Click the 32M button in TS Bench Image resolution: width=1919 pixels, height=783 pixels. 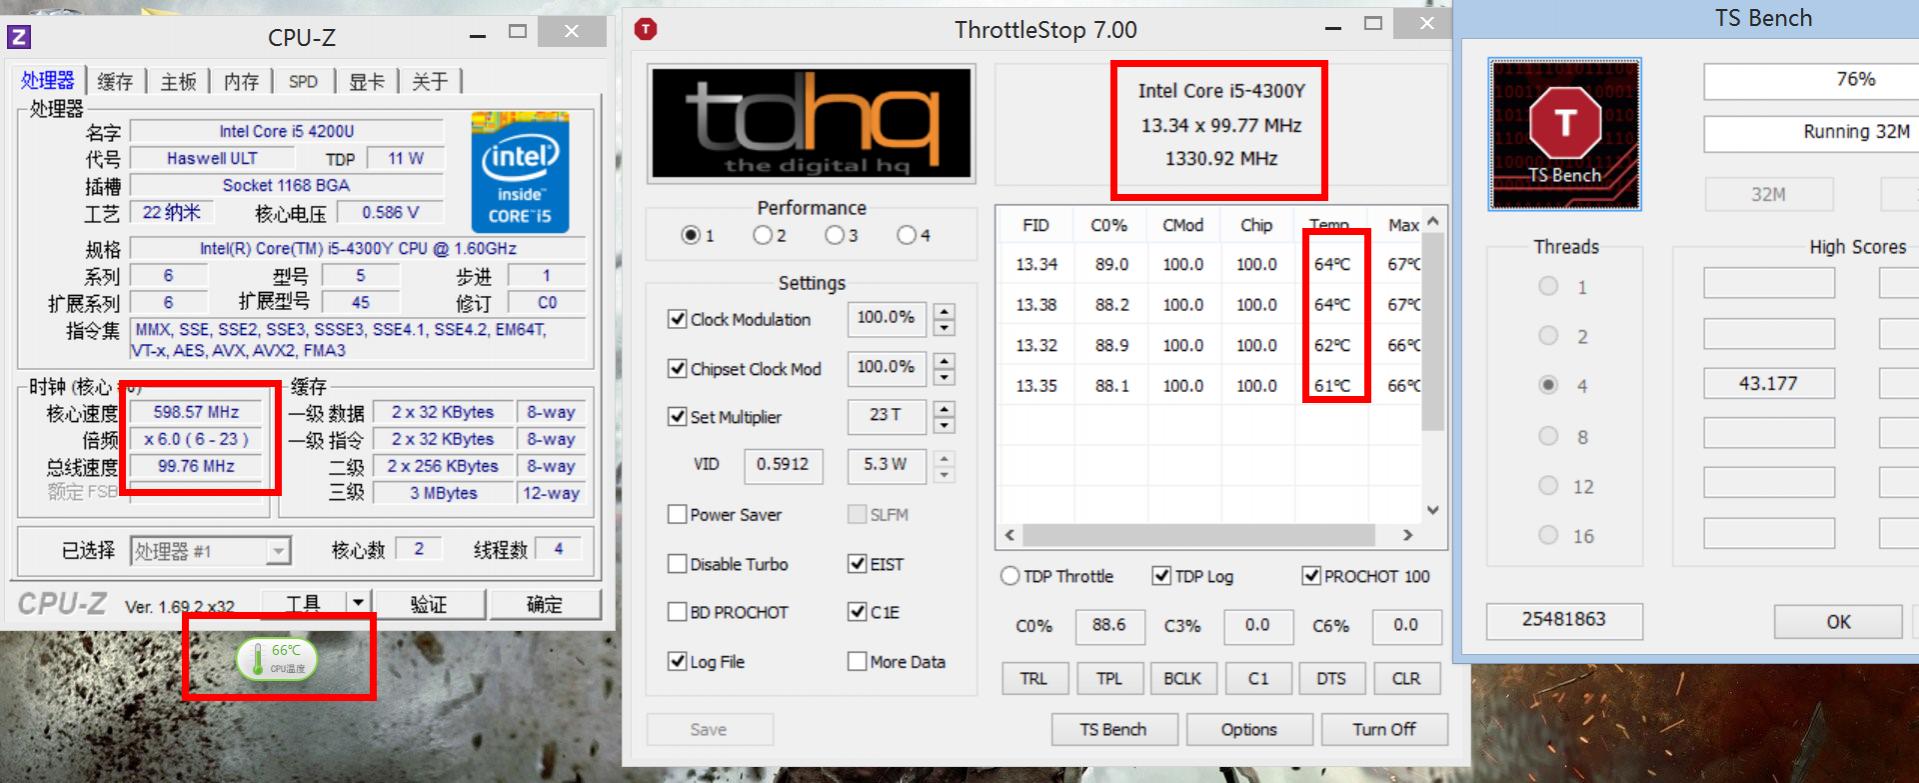click(1768, 194)
